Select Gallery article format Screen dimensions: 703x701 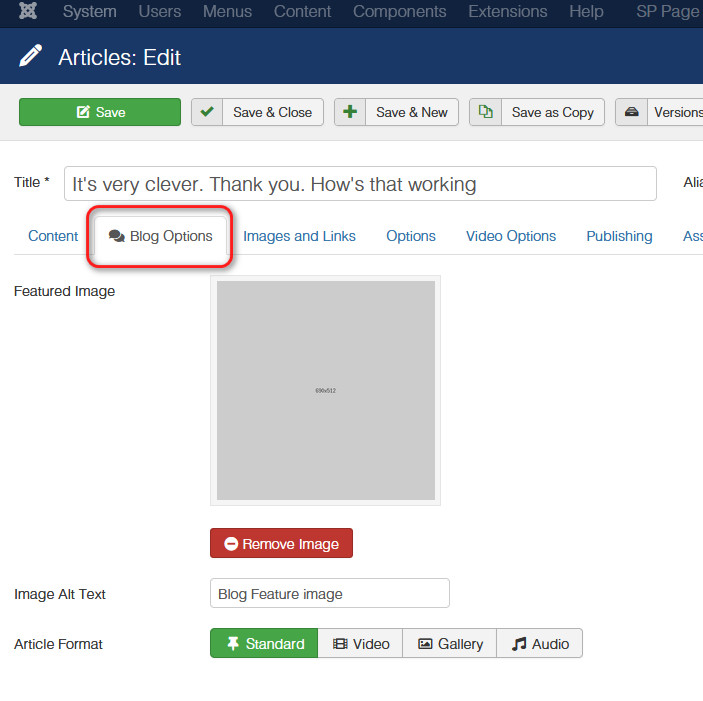[450, 643]
